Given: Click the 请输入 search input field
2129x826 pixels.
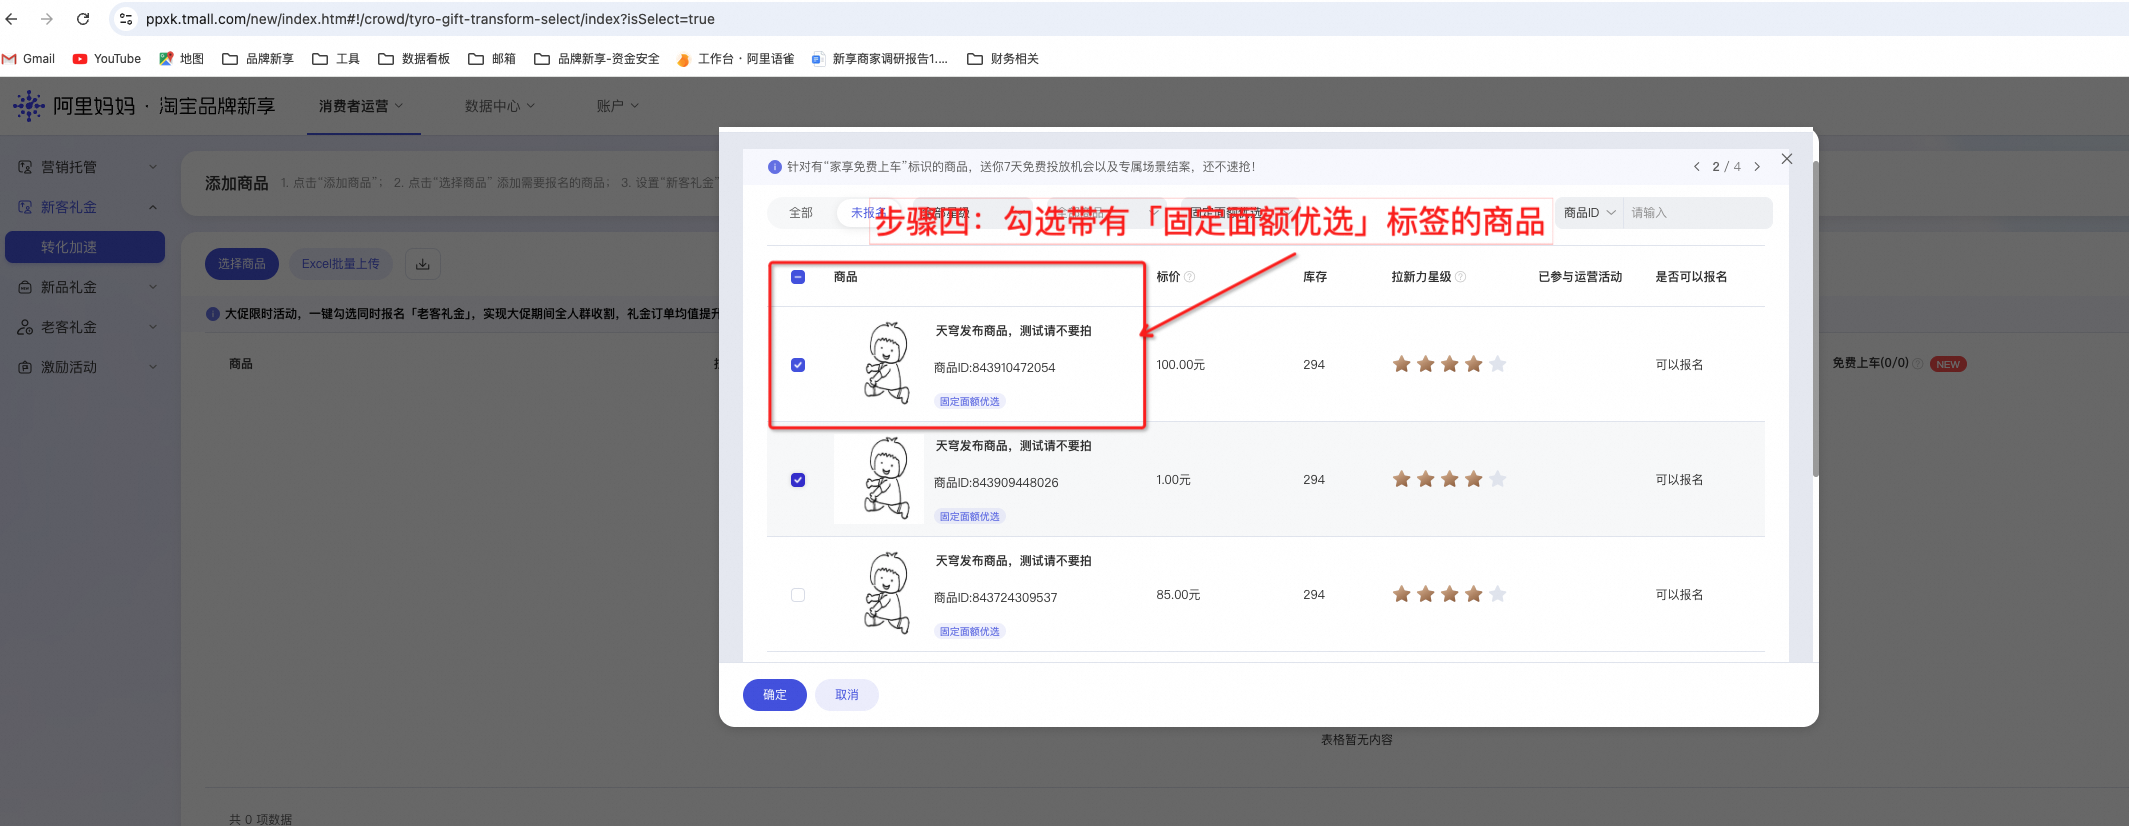Looking at the screenshot, I should 1697,213.
